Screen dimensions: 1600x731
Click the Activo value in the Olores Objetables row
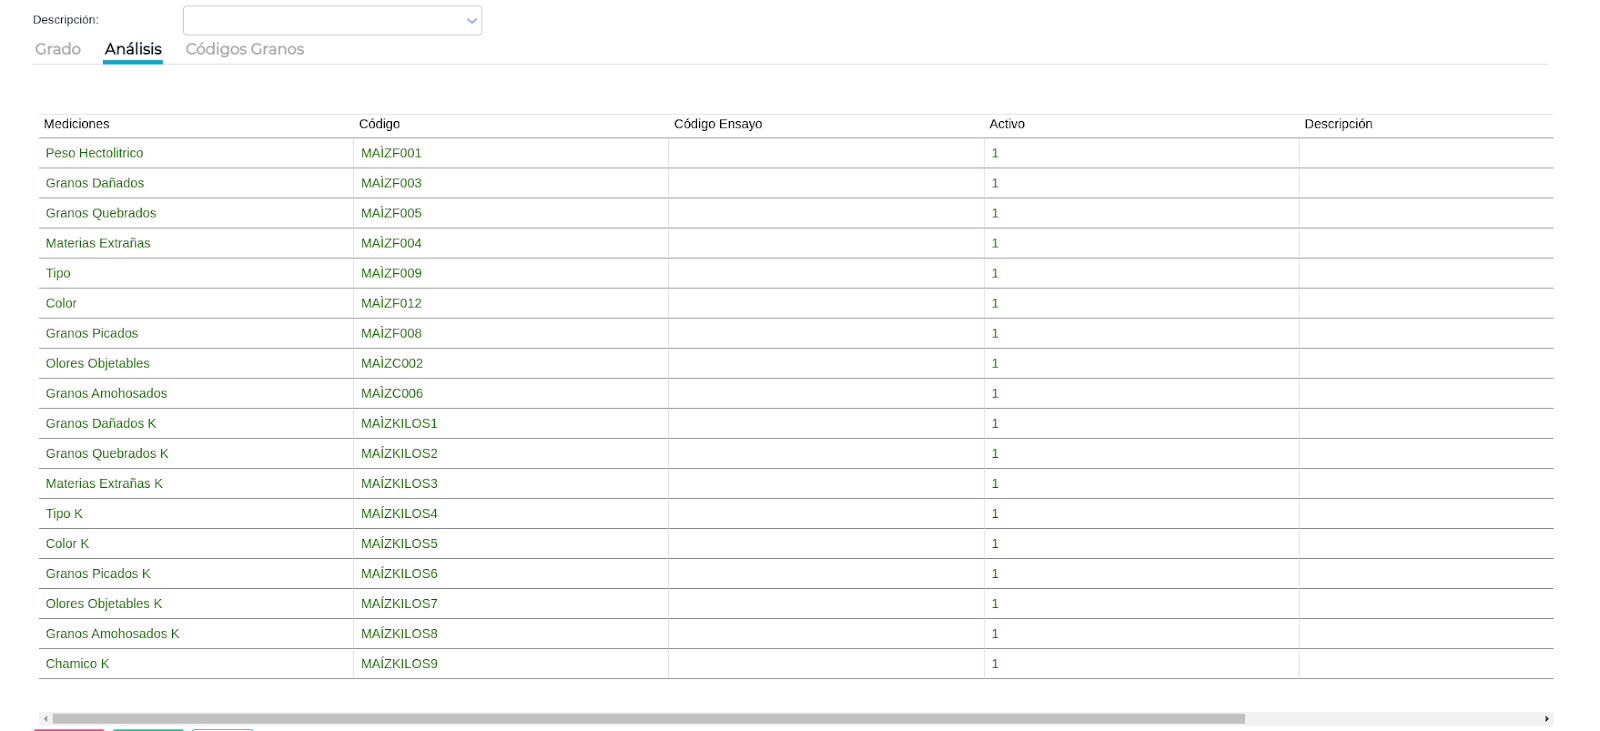tap(995, 363)
